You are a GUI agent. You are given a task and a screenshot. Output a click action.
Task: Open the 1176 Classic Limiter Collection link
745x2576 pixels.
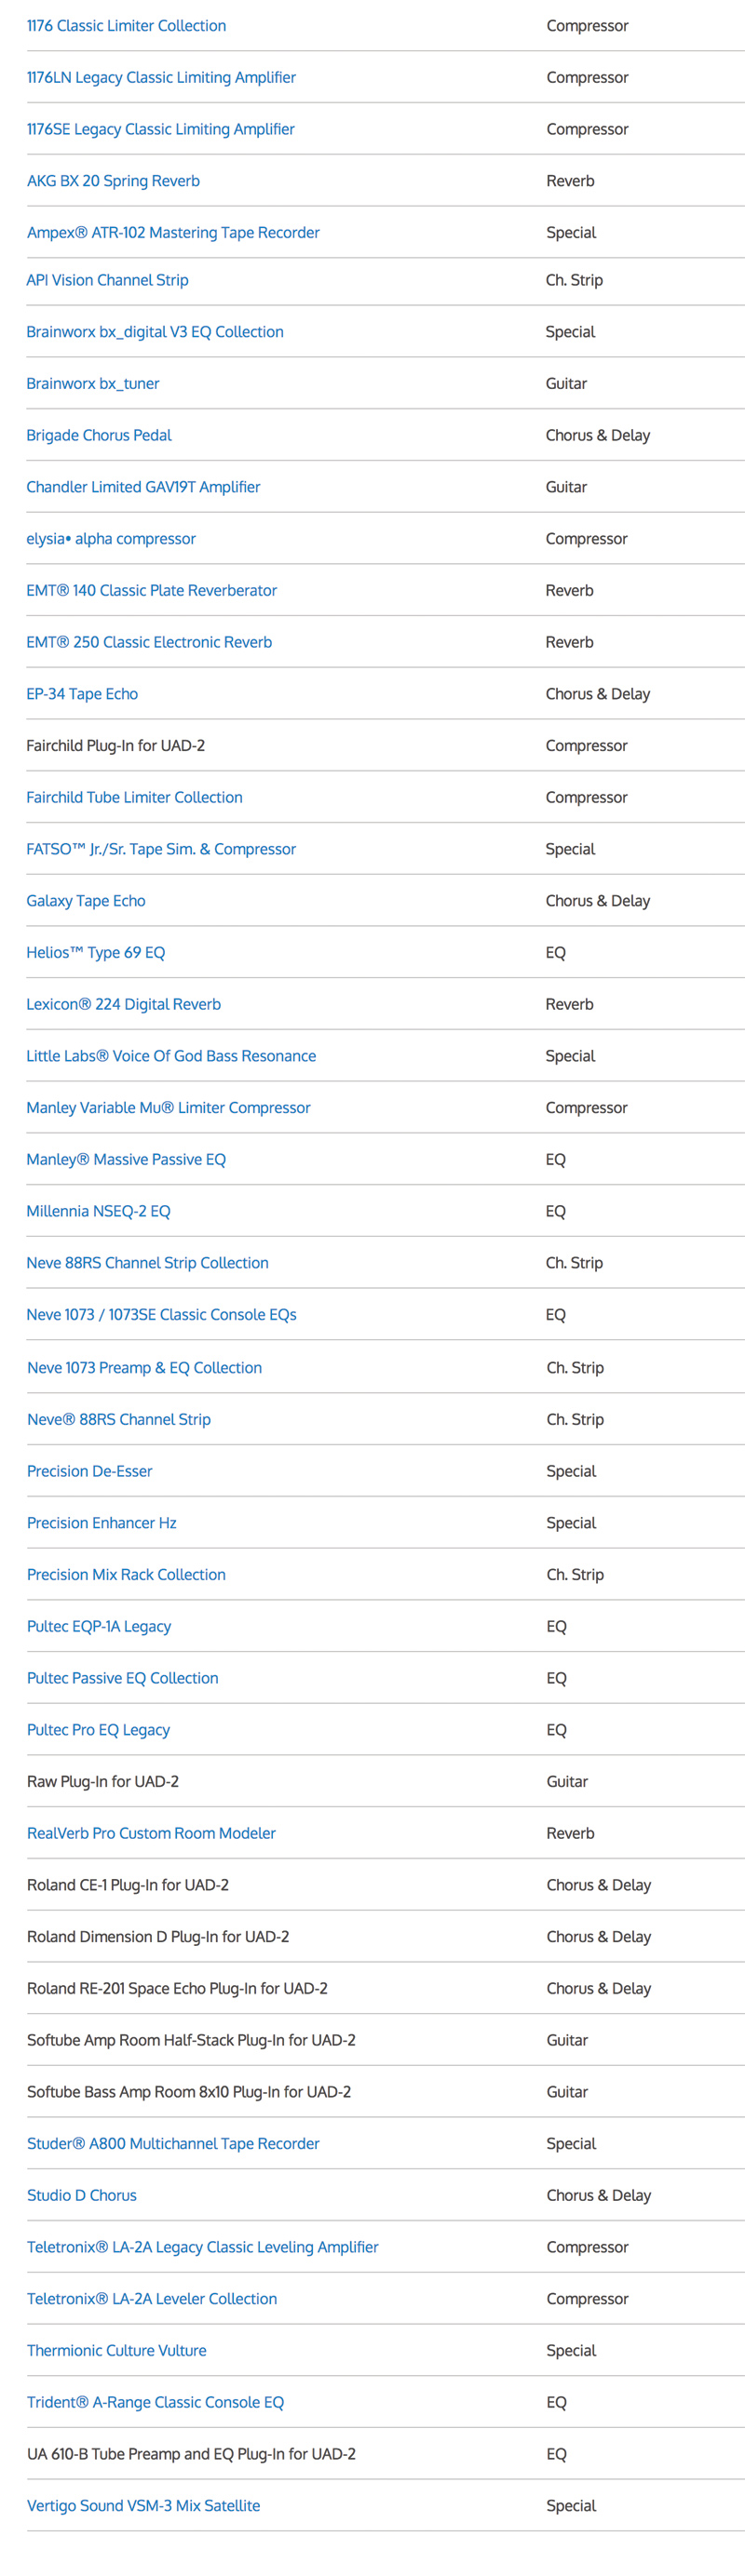126,26
